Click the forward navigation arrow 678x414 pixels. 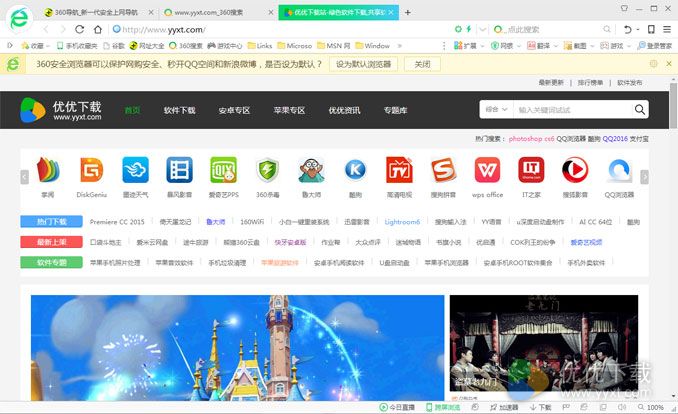click(x=63, y=29)
